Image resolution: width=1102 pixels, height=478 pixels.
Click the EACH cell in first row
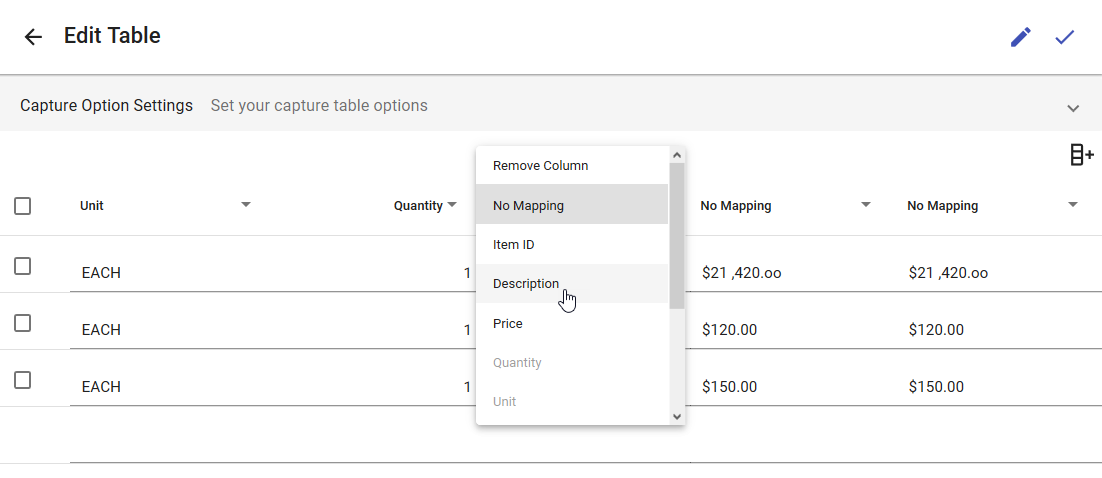pyautogui.click(x=101, y=273)
